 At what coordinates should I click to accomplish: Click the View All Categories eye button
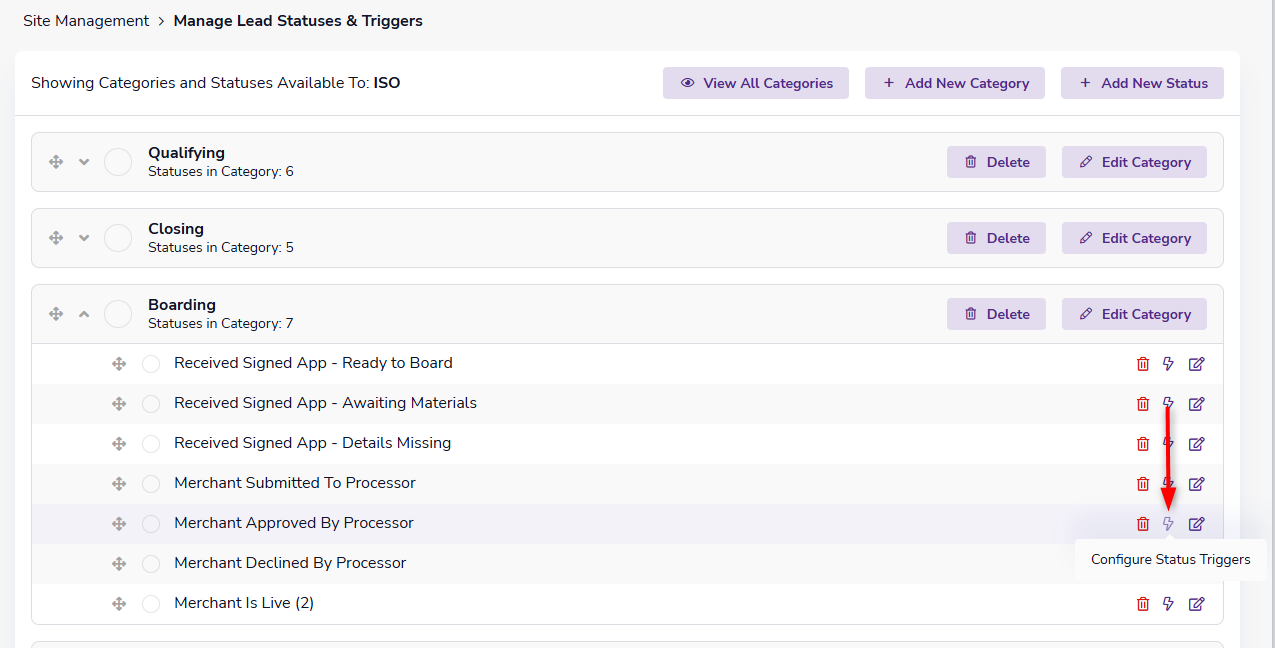point(756,83)
